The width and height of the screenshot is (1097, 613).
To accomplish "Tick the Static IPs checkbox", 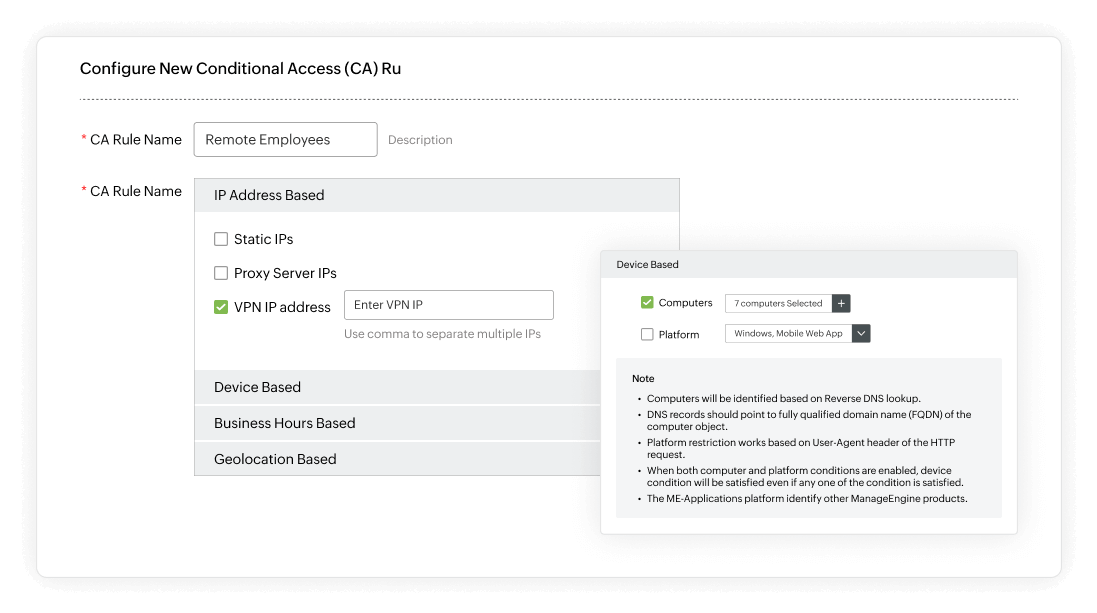I will [221, 240].
